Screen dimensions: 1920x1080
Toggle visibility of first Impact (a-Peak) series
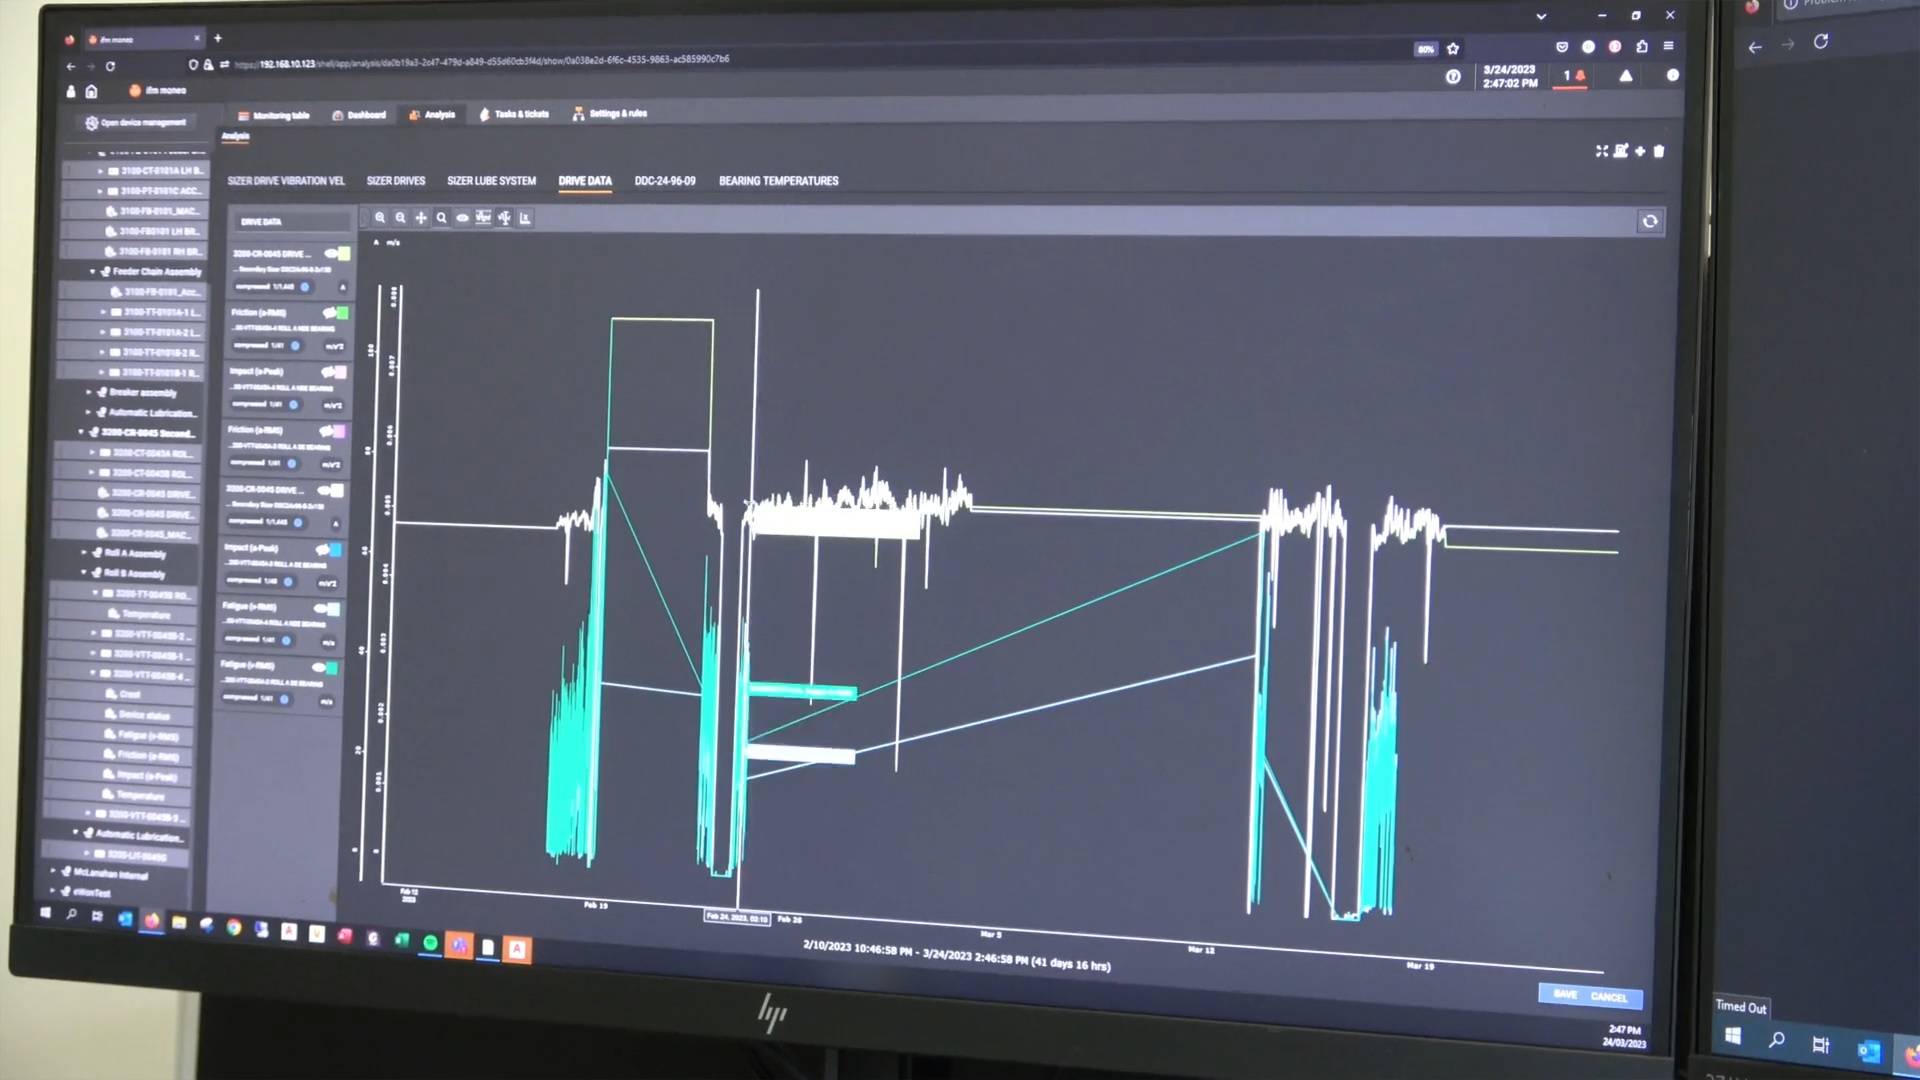pyautogui.click(x=326, y=372)
